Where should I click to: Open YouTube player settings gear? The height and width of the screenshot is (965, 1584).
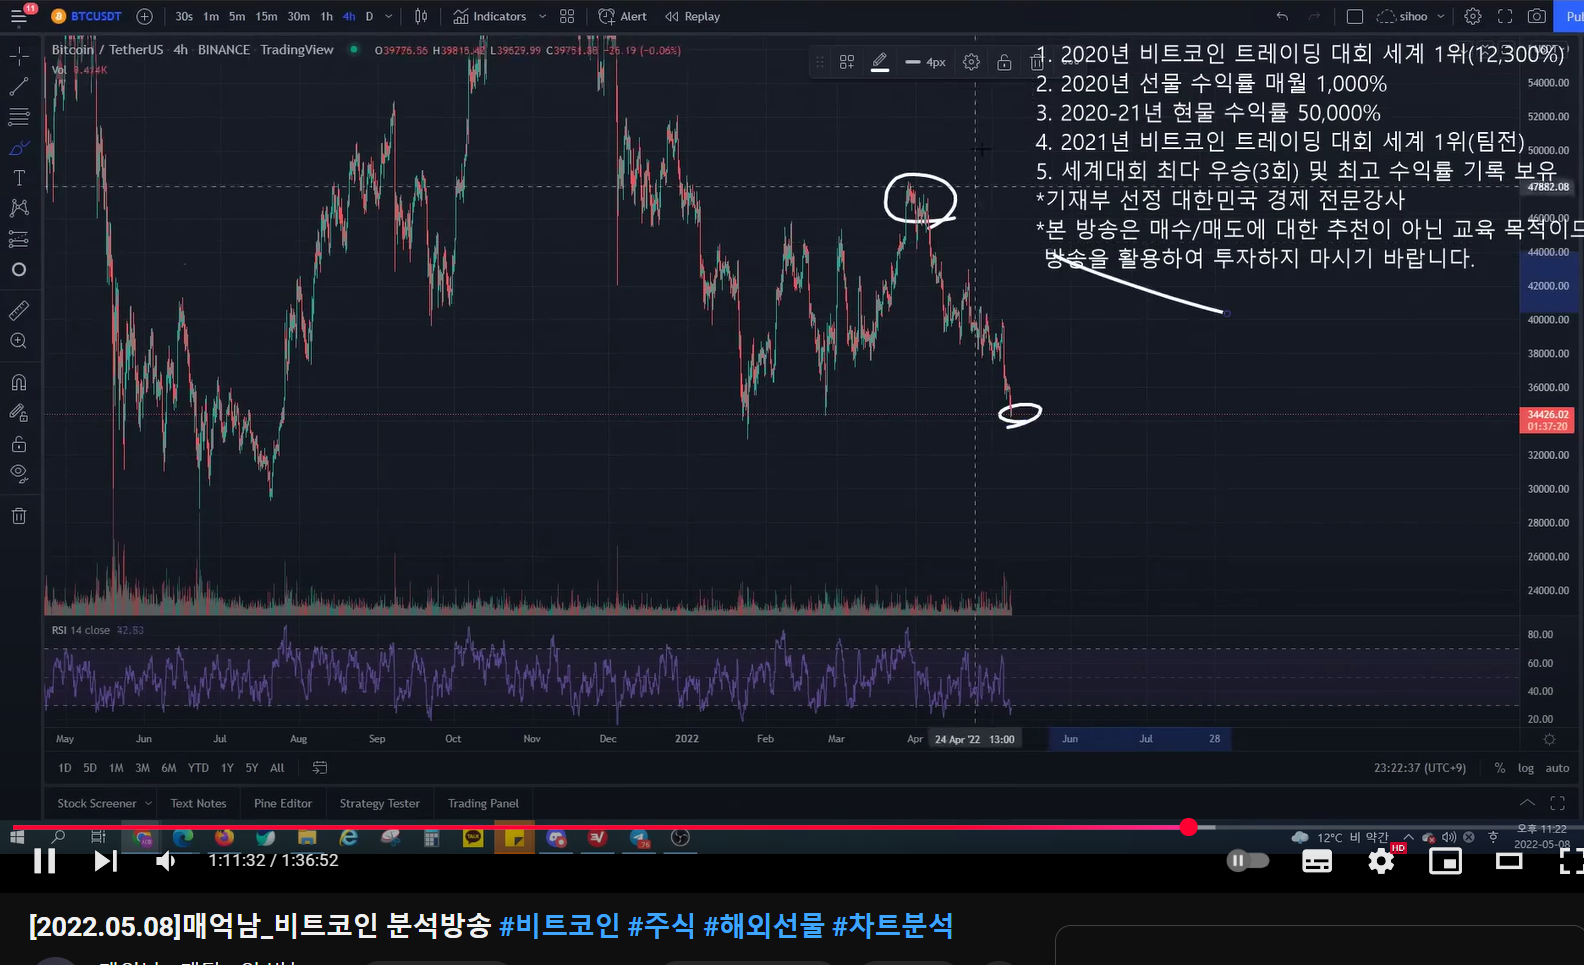(1381, 861)
